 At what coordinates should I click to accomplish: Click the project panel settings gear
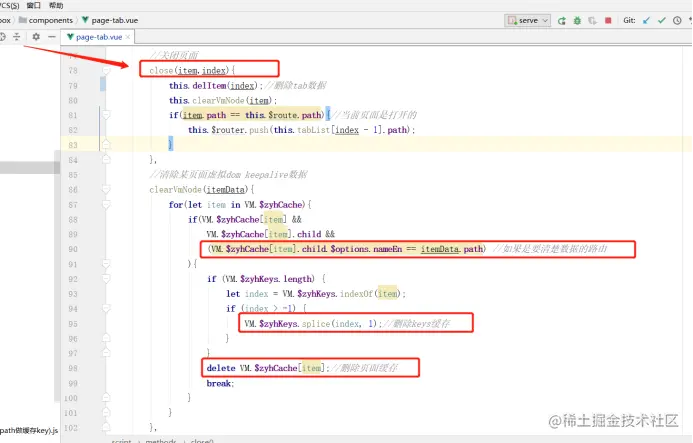pos(36,37)
